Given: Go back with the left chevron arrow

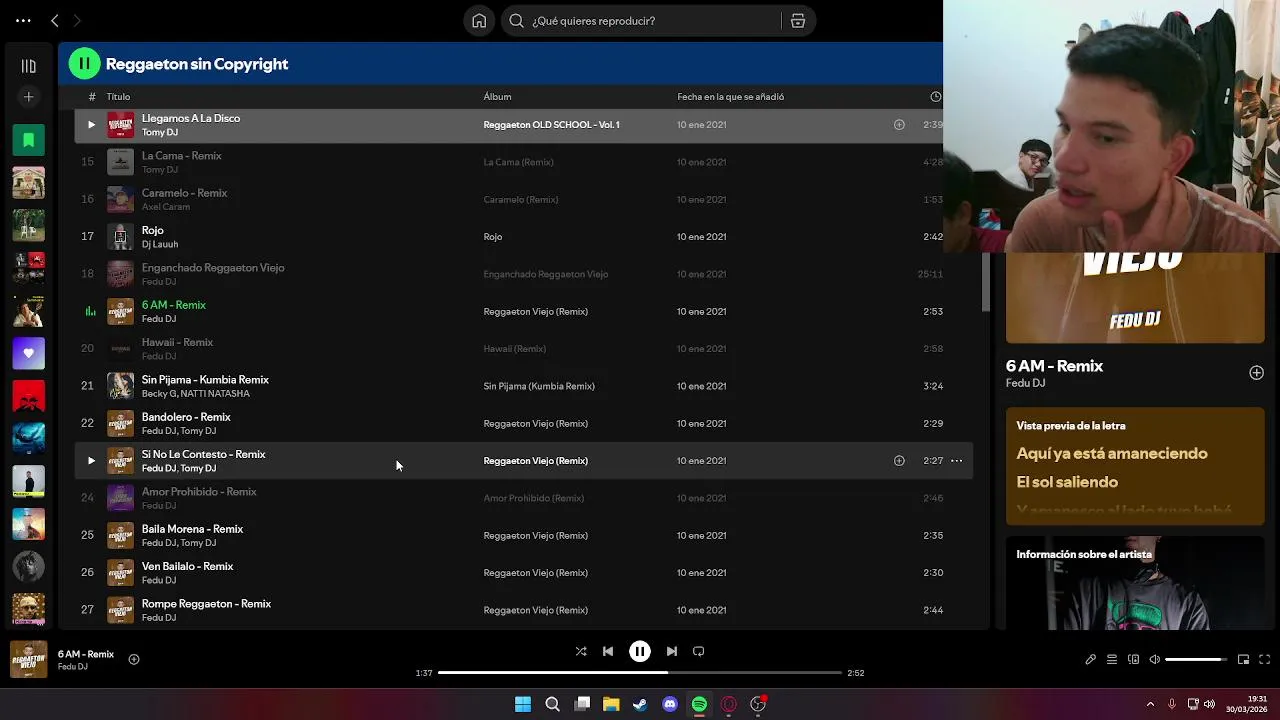Looking at the screenshot, I should [55, 20].
